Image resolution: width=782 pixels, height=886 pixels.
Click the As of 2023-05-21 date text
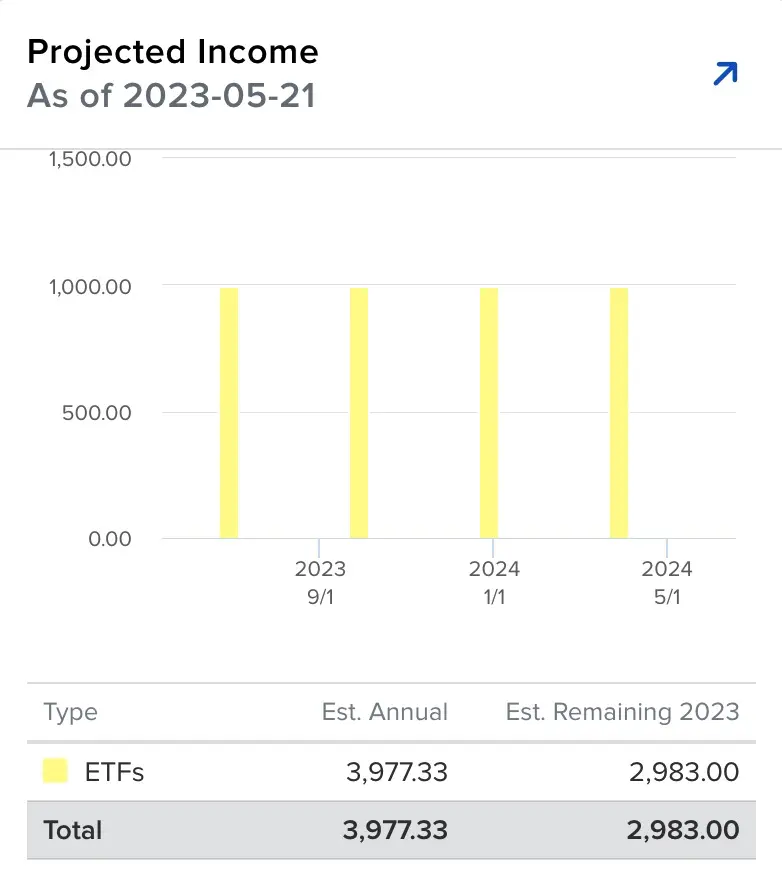171,97
